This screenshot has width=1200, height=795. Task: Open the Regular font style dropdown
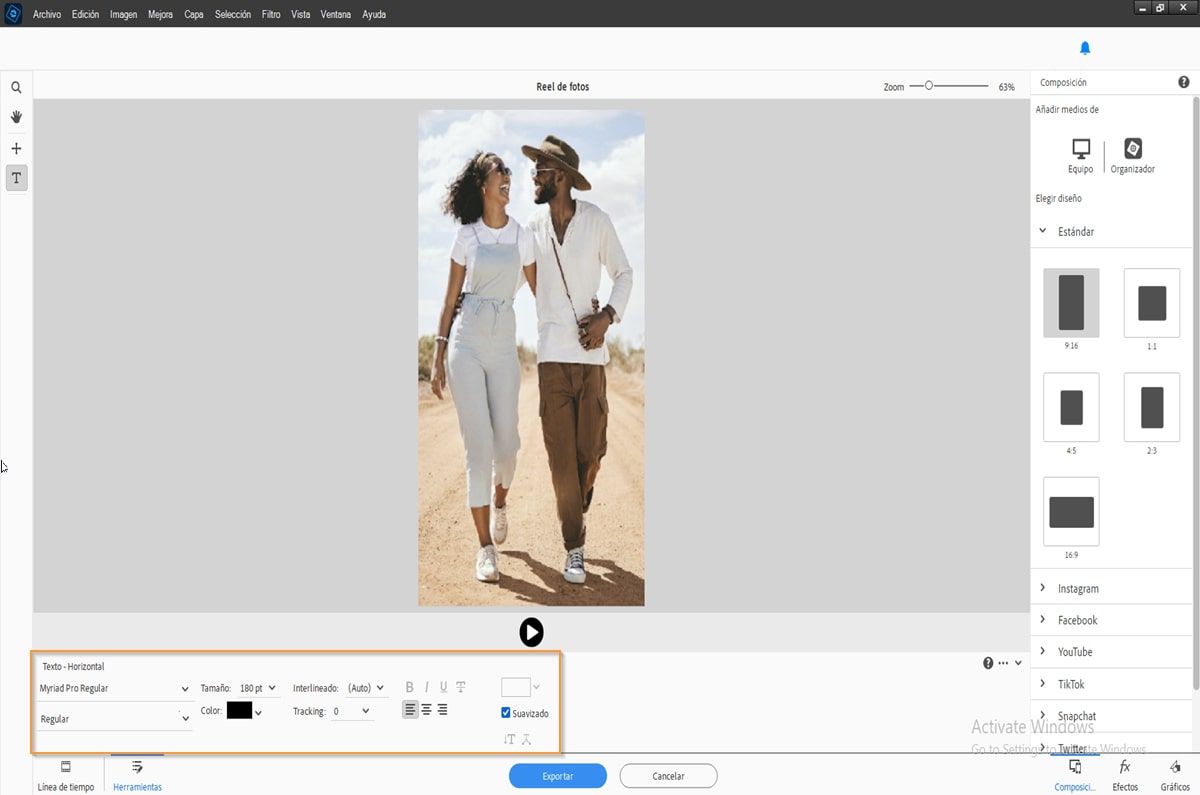coord(114,718)
